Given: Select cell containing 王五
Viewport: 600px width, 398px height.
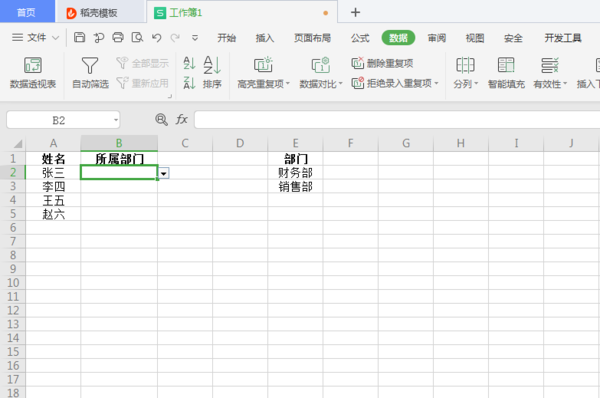Looking at the screenshot, I should point(53,200).
